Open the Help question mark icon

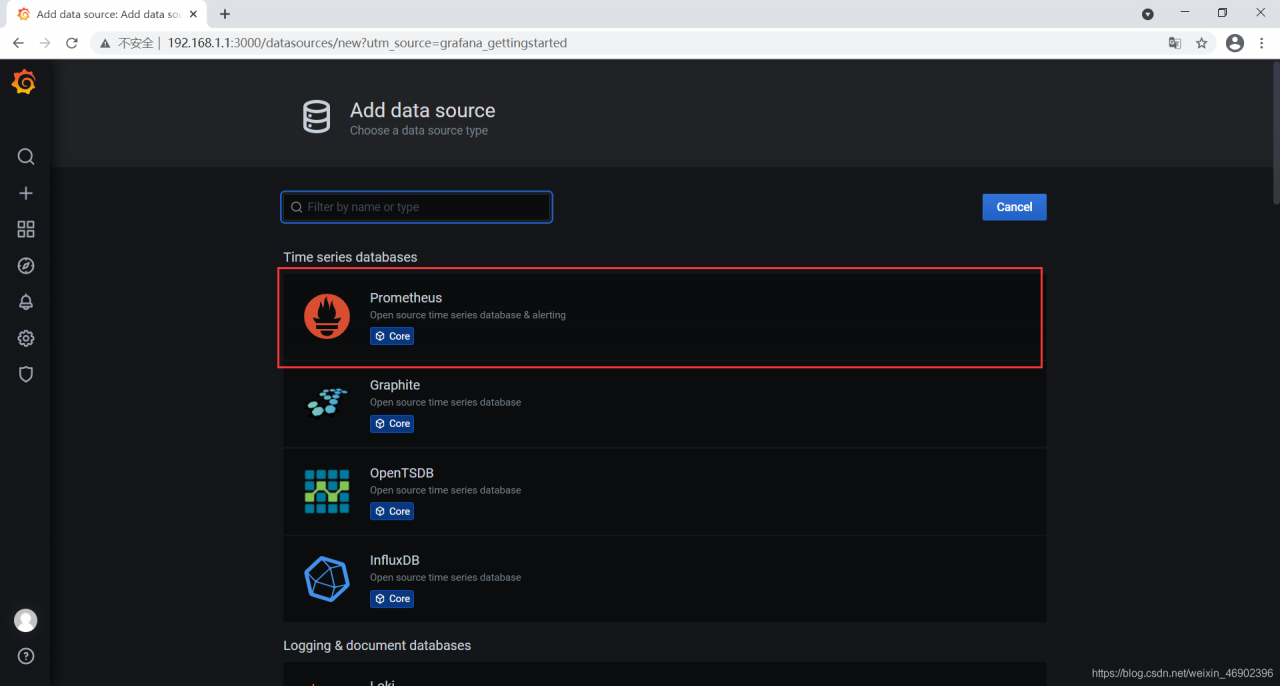pos(26,656)
